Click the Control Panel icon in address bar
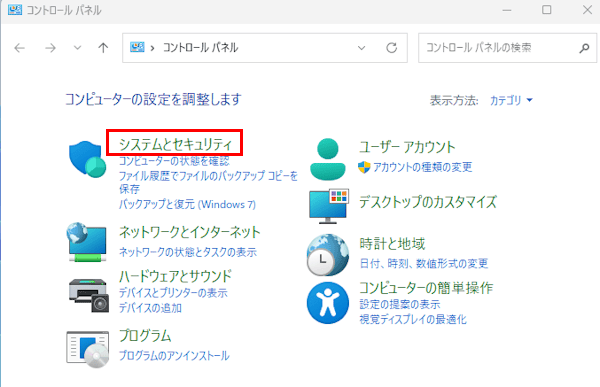The width and height of the screenshot is (600, 387). (x=137, y=47)
